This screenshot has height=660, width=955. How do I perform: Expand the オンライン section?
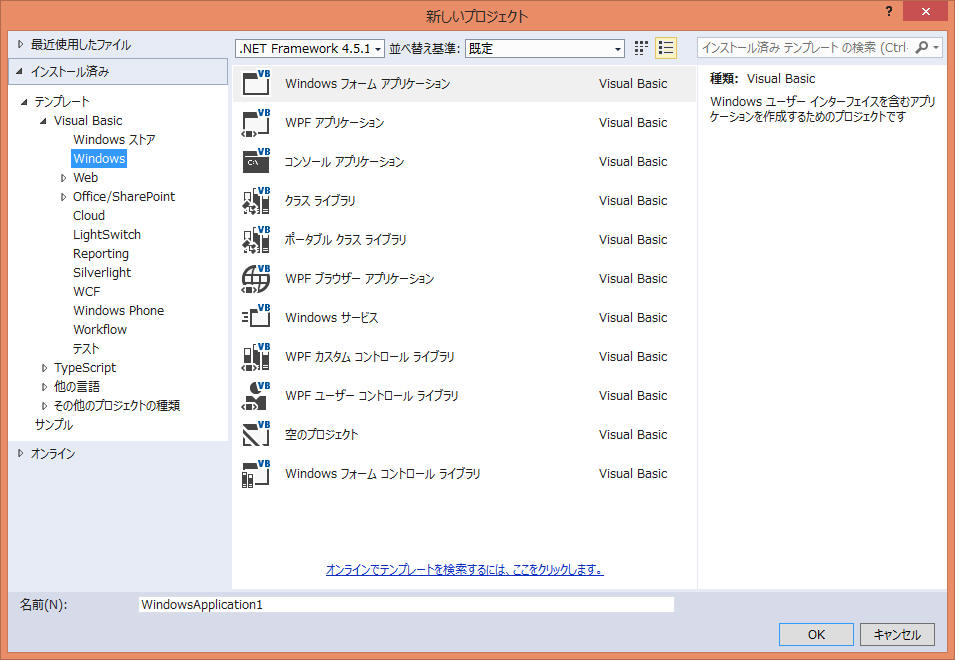[20, 453]
